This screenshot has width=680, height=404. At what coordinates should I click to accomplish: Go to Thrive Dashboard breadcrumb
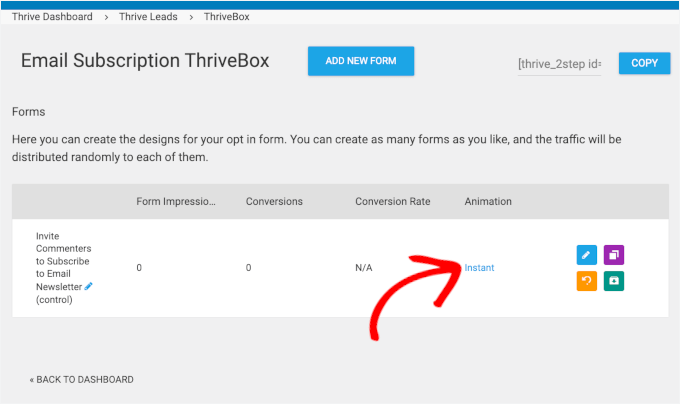pos(52,17)
